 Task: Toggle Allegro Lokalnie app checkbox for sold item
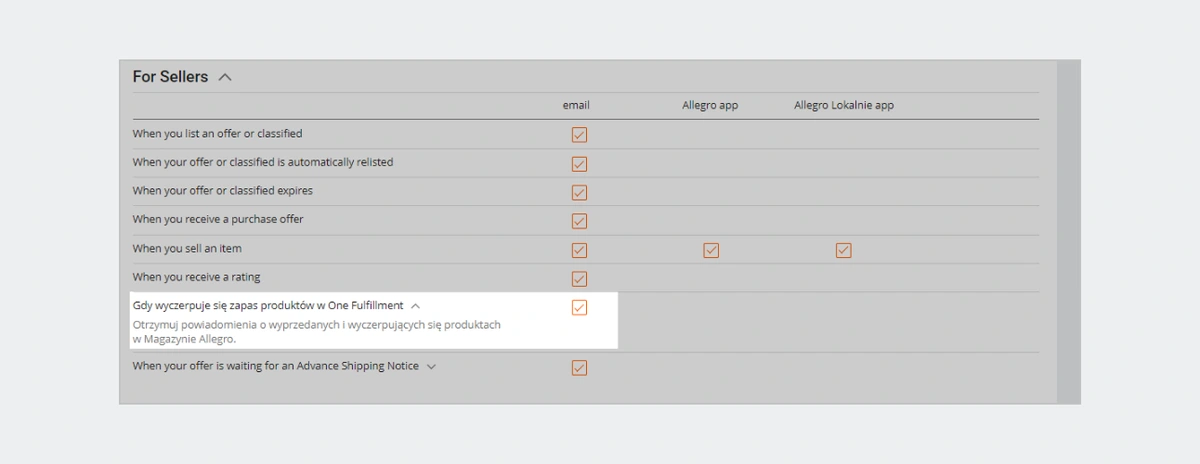(x=843, y=250)
